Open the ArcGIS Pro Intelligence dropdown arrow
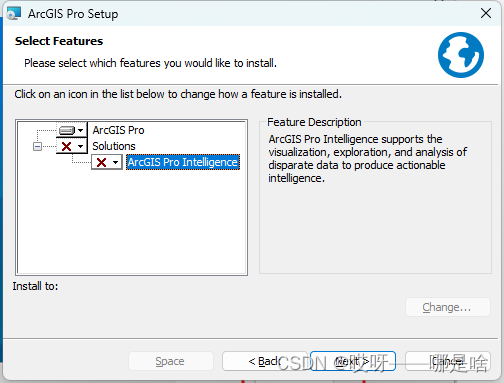504x383 pixels. point(115,163)
